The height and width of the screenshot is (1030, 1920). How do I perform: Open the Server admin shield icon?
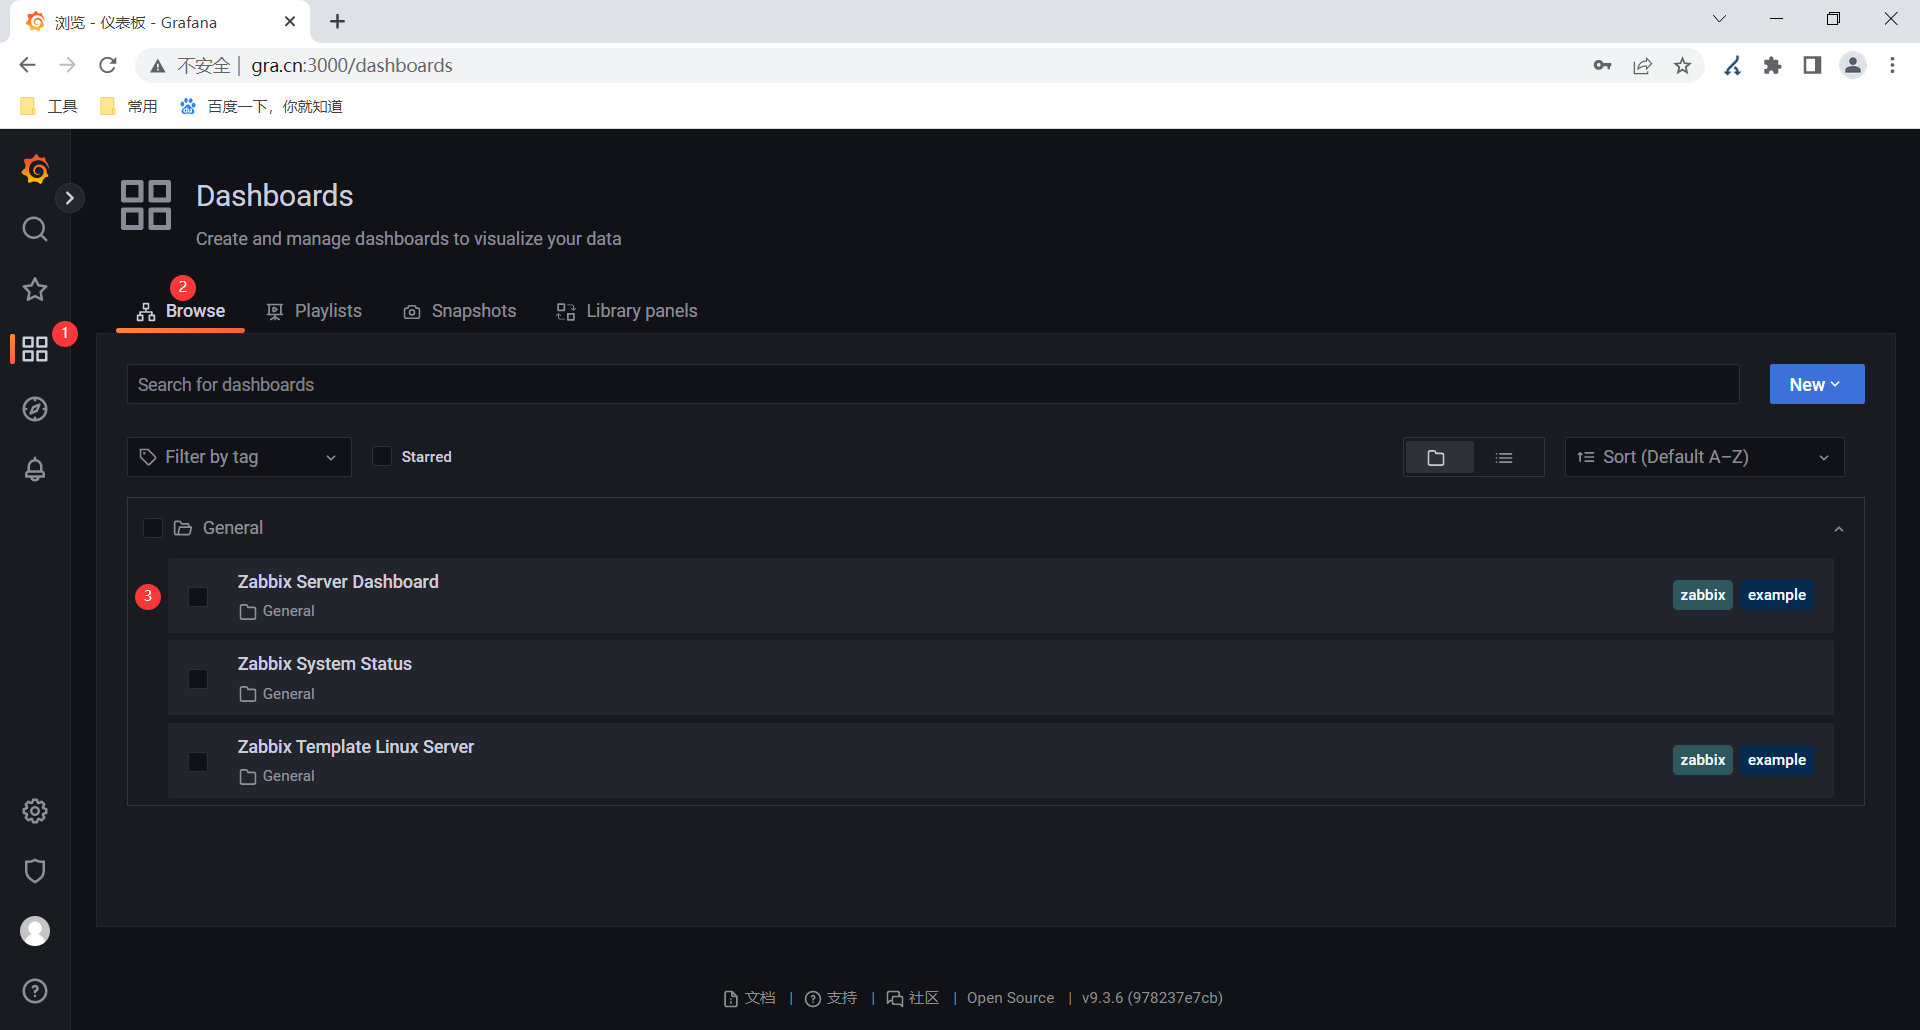tap(35, 871)
